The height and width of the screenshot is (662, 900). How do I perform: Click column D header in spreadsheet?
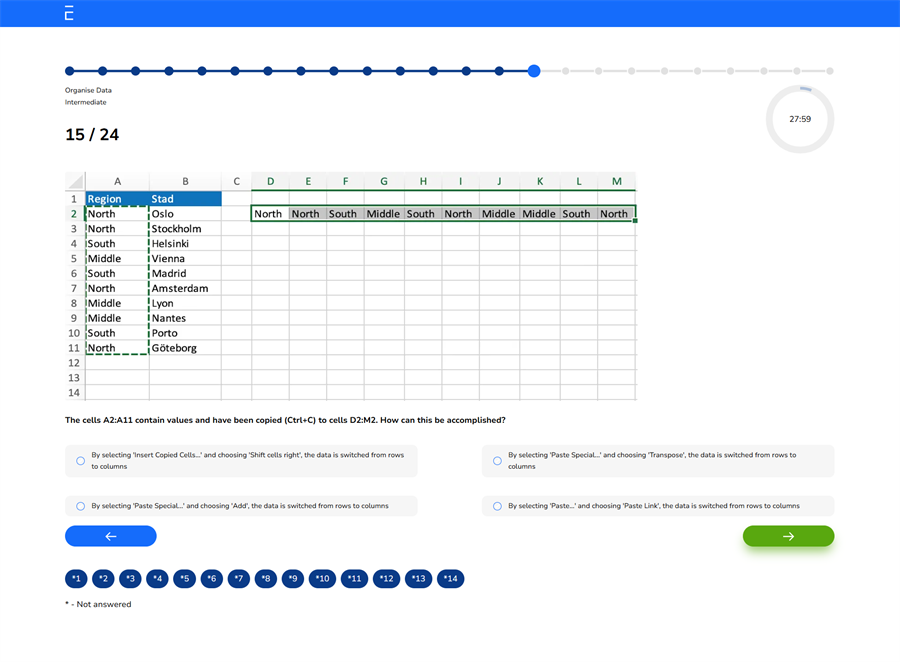[270, 181]
